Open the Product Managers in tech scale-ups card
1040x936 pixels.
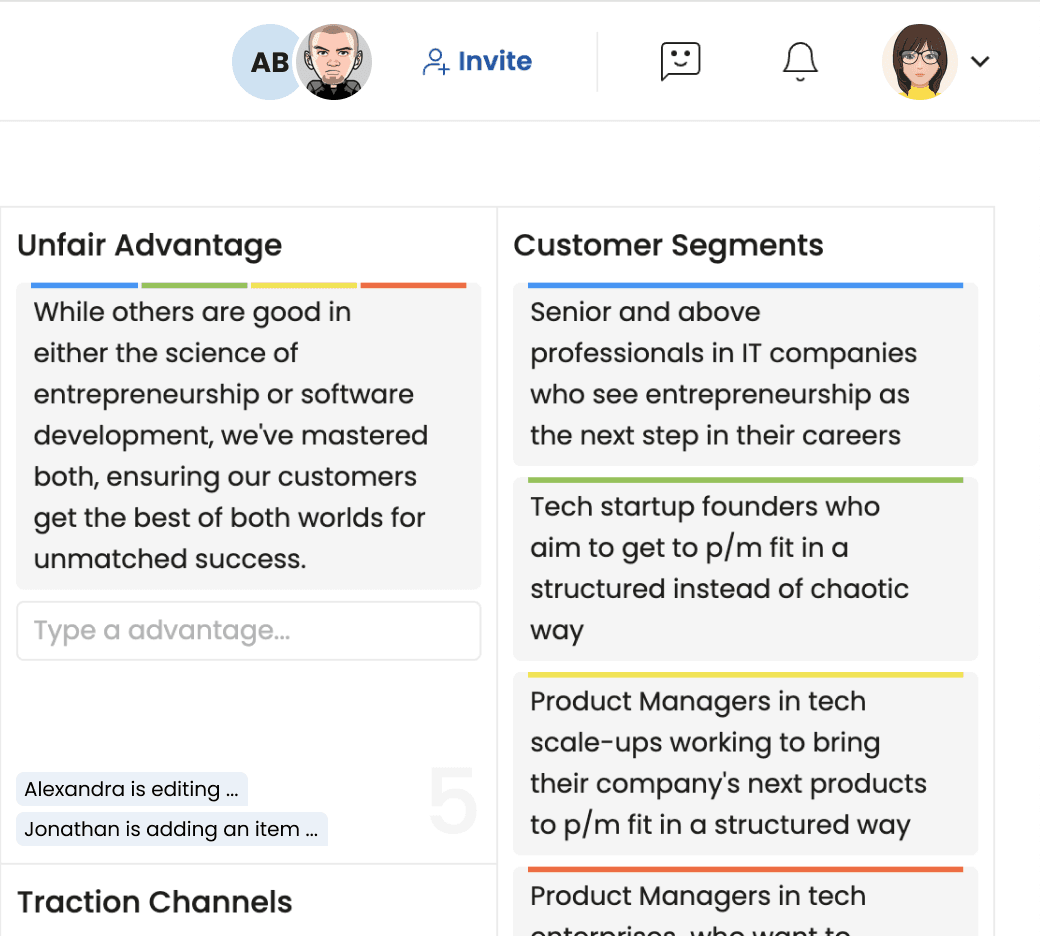click(745, 763)
